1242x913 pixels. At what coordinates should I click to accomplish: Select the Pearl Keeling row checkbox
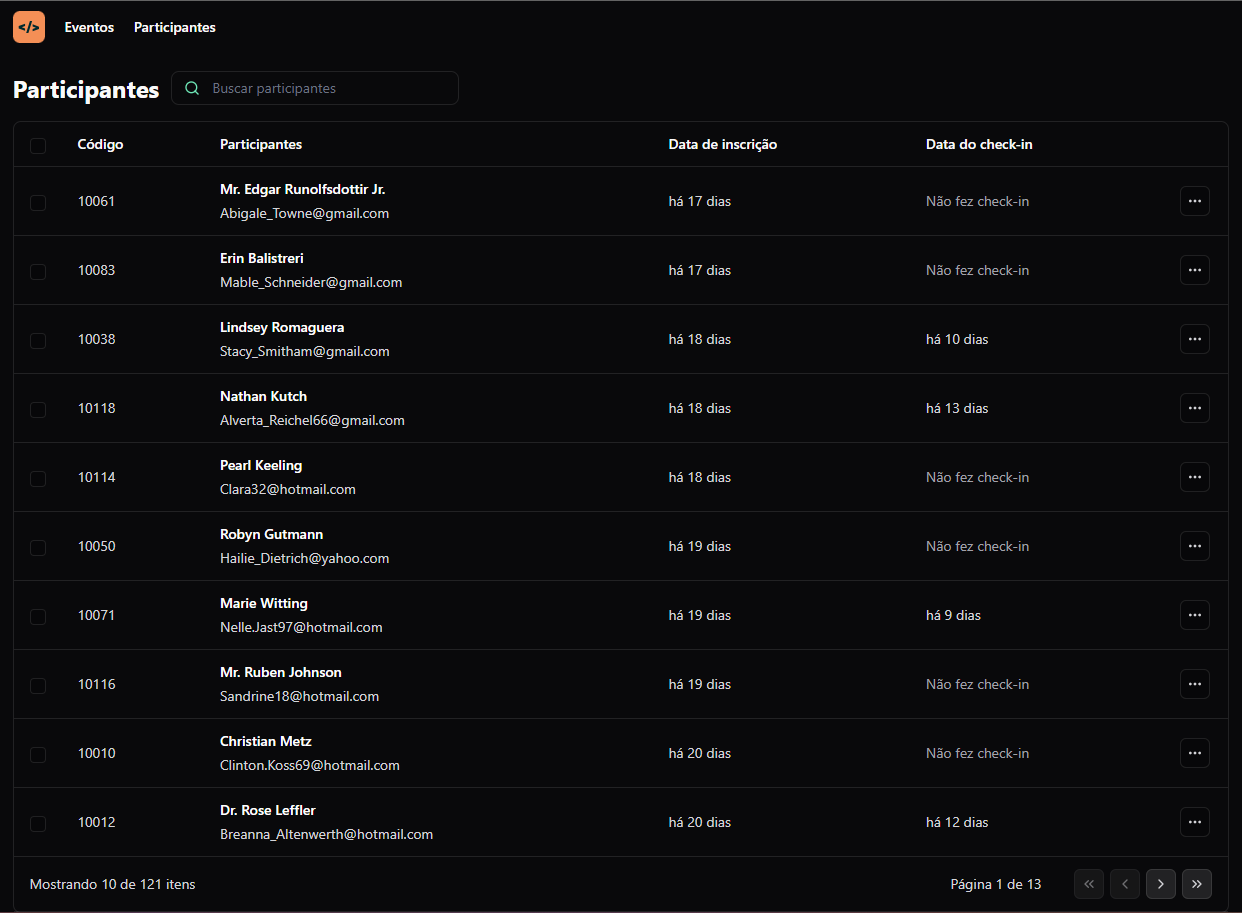38,478
